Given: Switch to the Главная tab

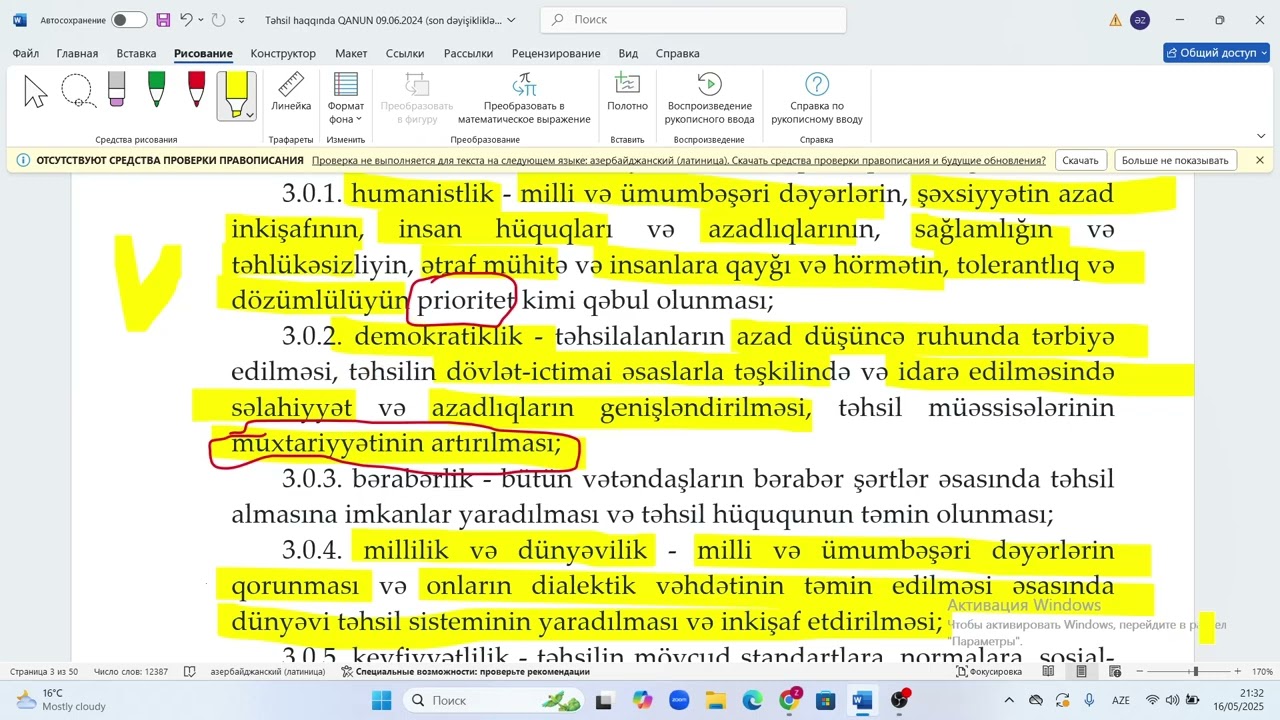Looking at the screenshot, I should 77,53.
